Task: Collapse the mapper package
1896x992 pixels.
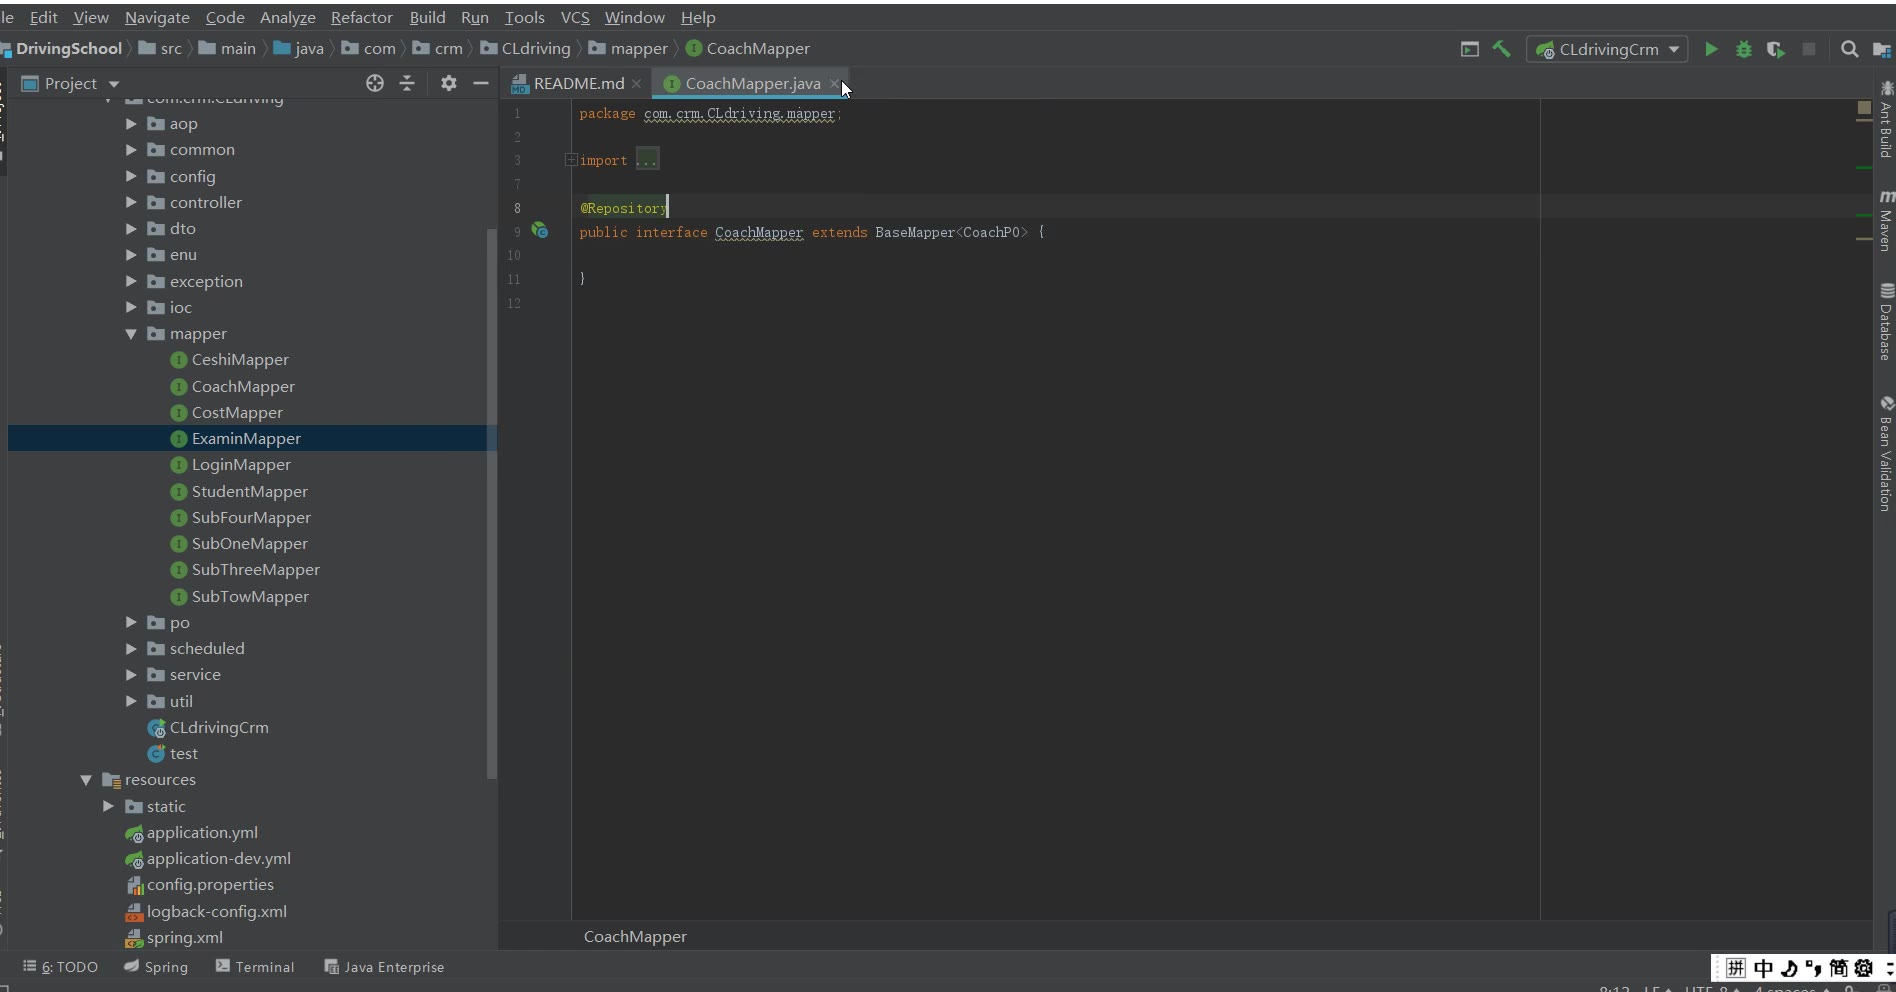Action: (x=131, y=334)
